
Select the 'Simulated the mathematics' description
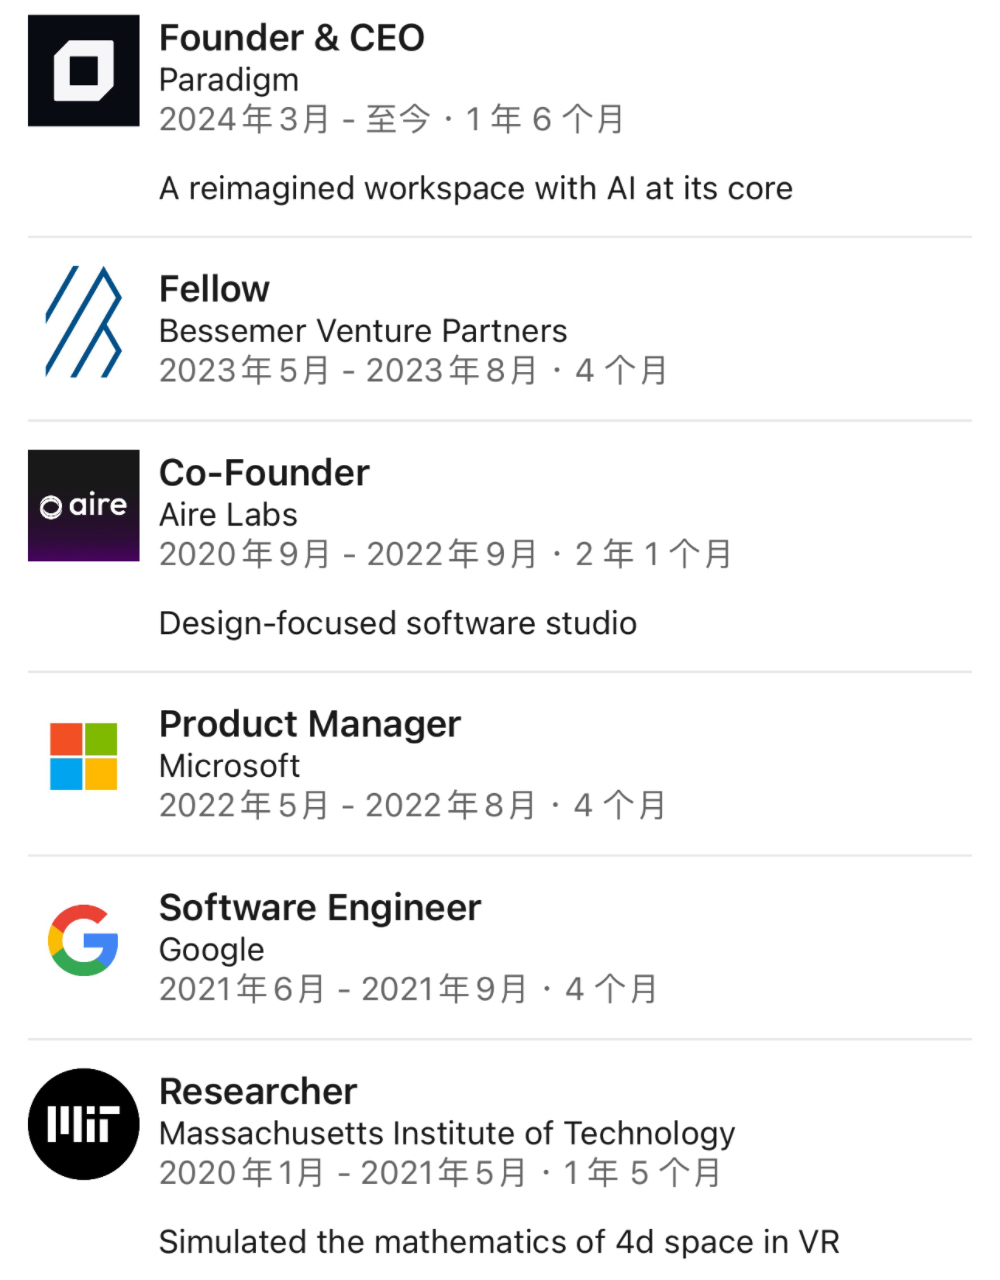[x=499, y=1242]
